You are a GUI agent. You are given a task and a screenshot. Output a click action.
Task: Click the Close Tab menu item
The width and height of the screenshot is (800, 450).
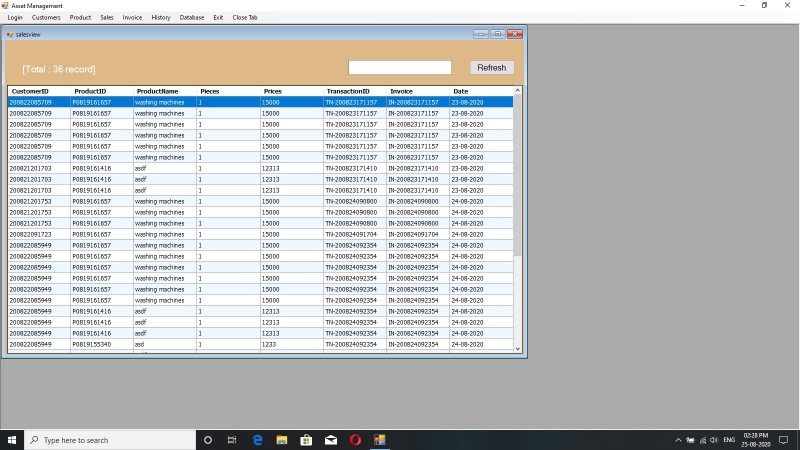point(245,17)
